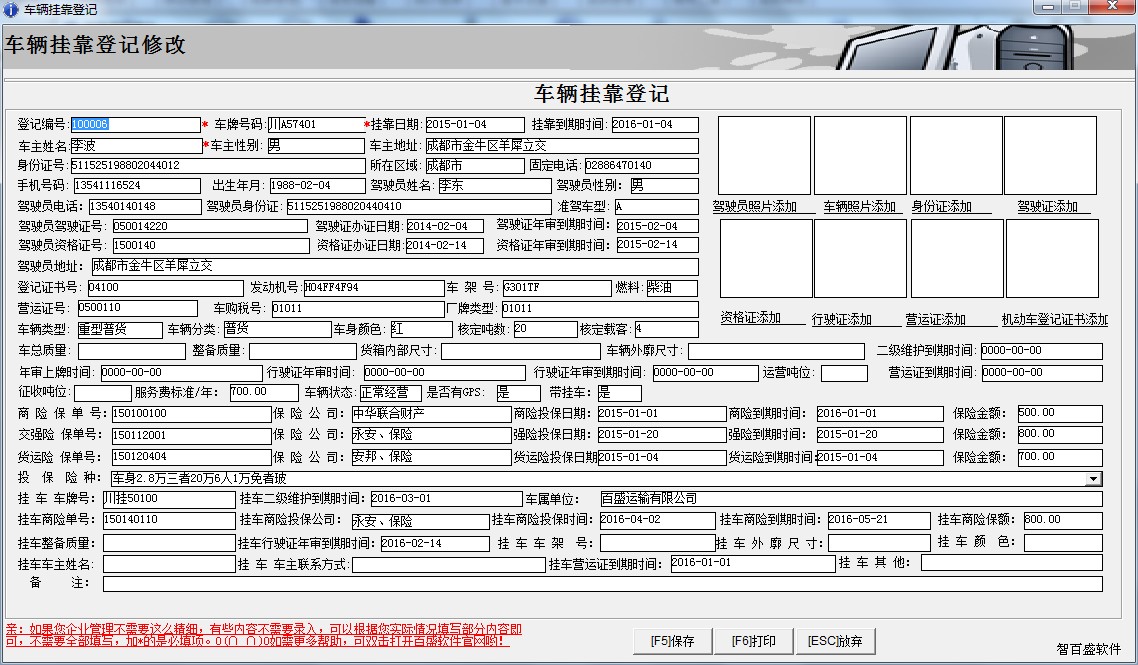This screenshot has width=1138, height=665.
Task: Click the 身份证添加 link
Action: (x=941, y=206)
